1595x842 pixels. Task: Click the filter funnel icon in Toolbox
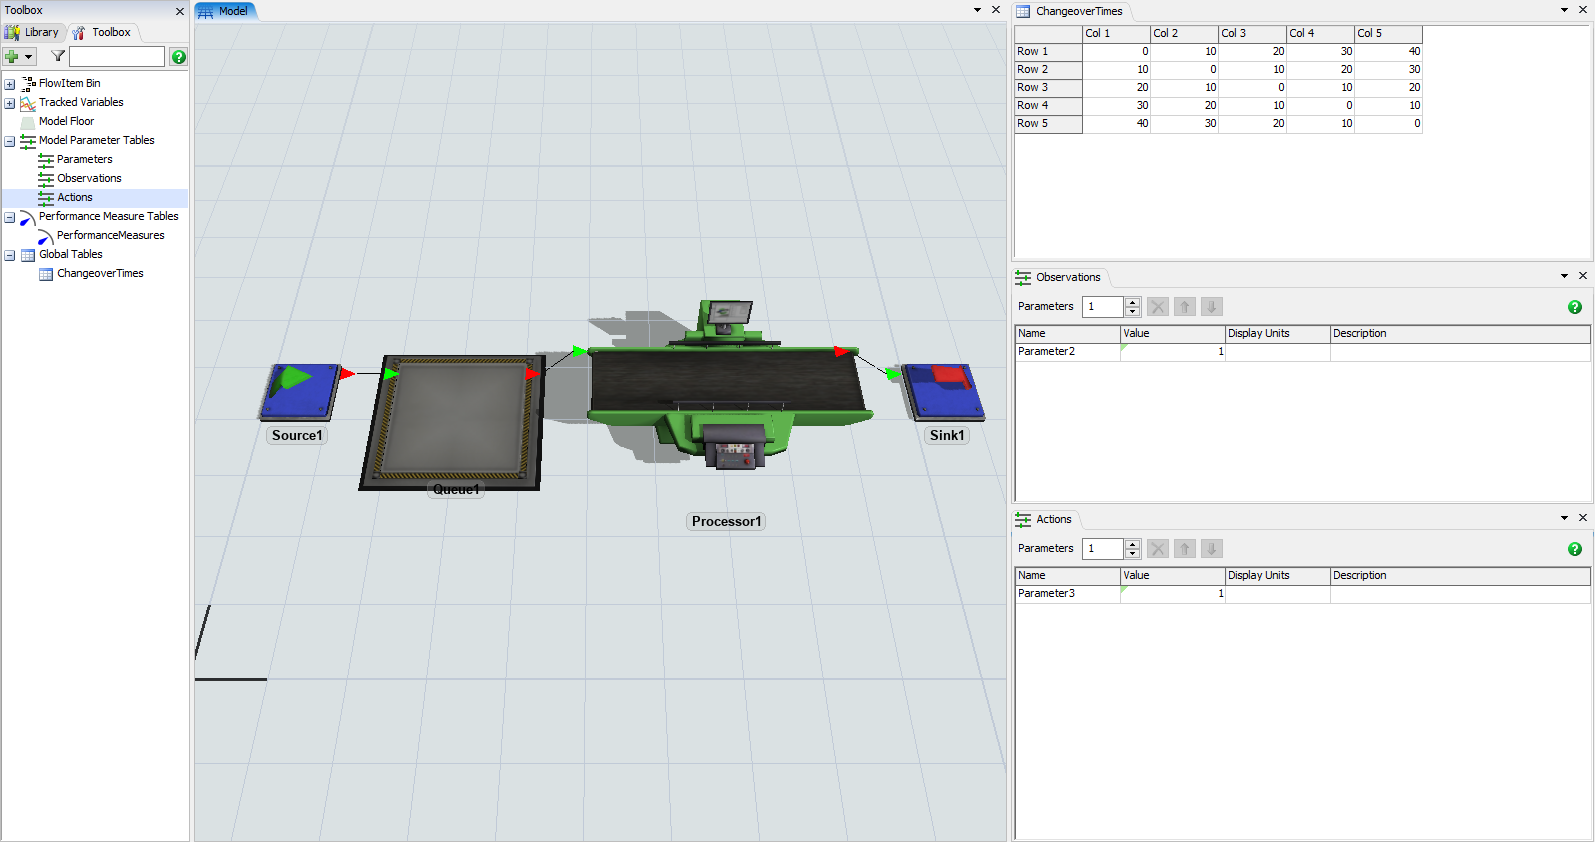[x=58, y=57]
